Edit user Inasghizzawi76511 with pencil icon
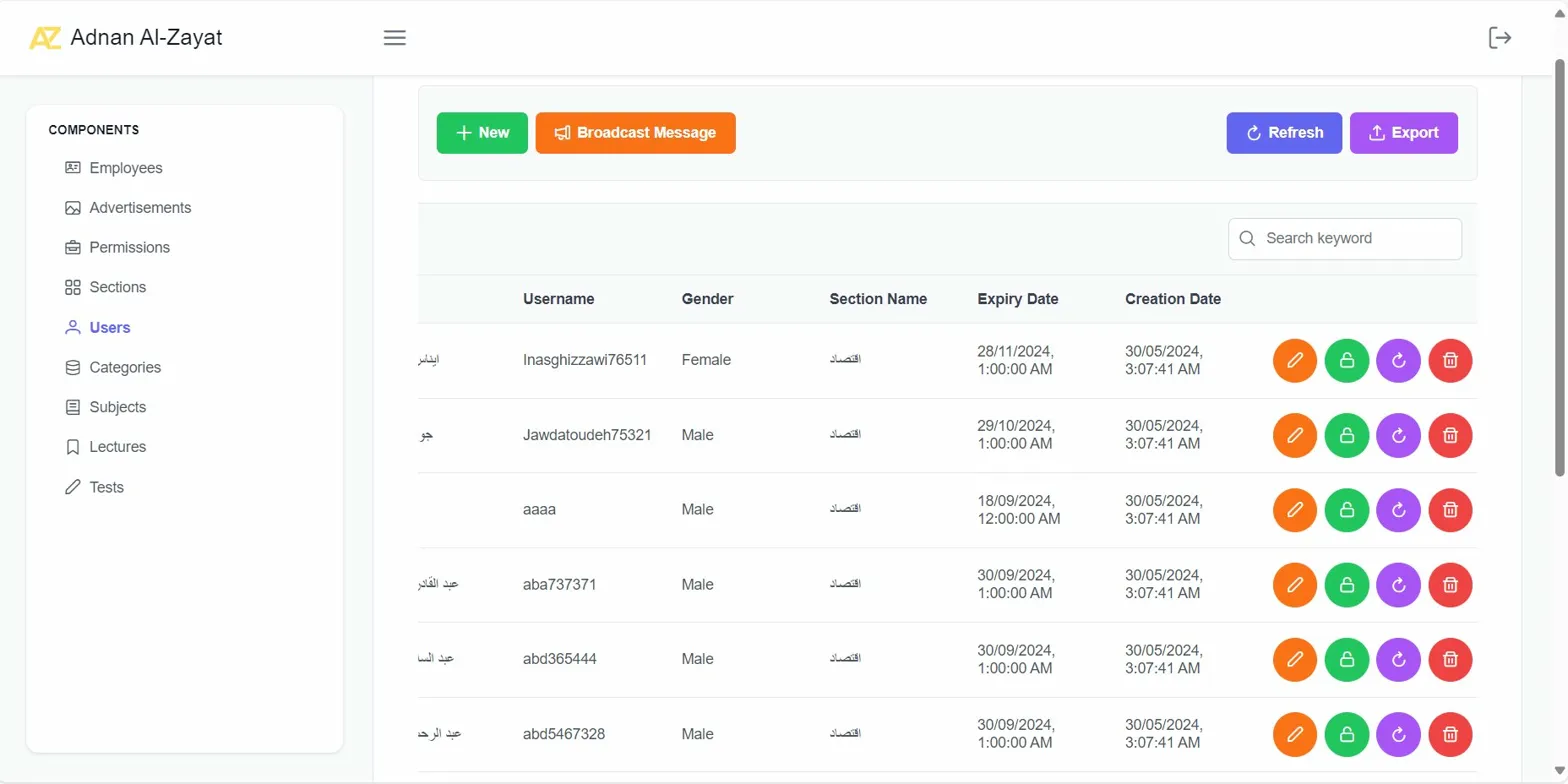Screen dimensions: 1568x784 tap(1294, 360)
